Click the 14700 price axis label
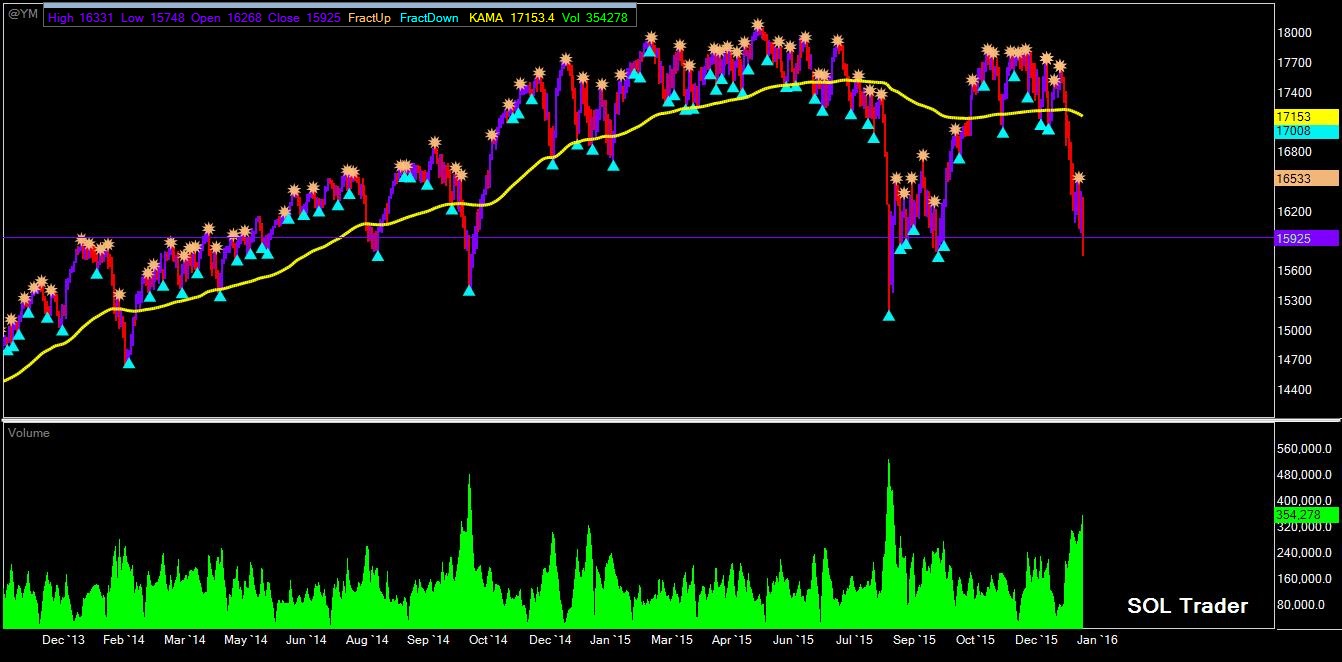 click(x=1294, y=360)
